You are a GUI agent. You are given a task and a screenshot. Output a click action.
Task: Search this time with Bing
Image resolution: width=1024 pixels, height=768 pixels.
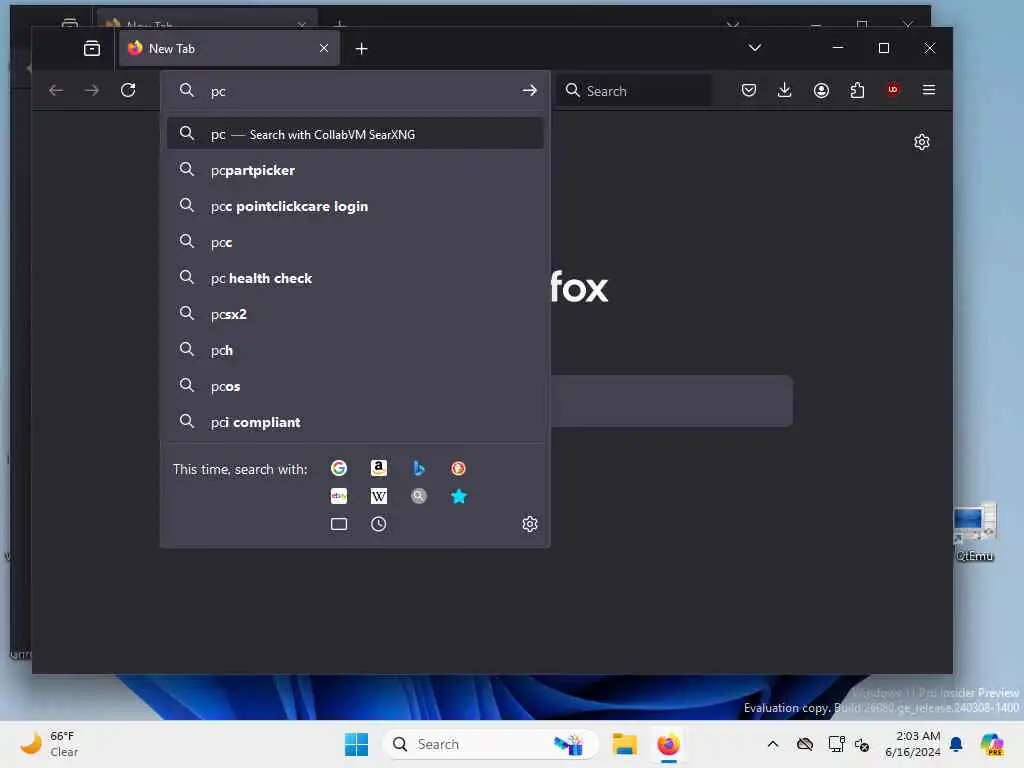(x=419, y=468)
